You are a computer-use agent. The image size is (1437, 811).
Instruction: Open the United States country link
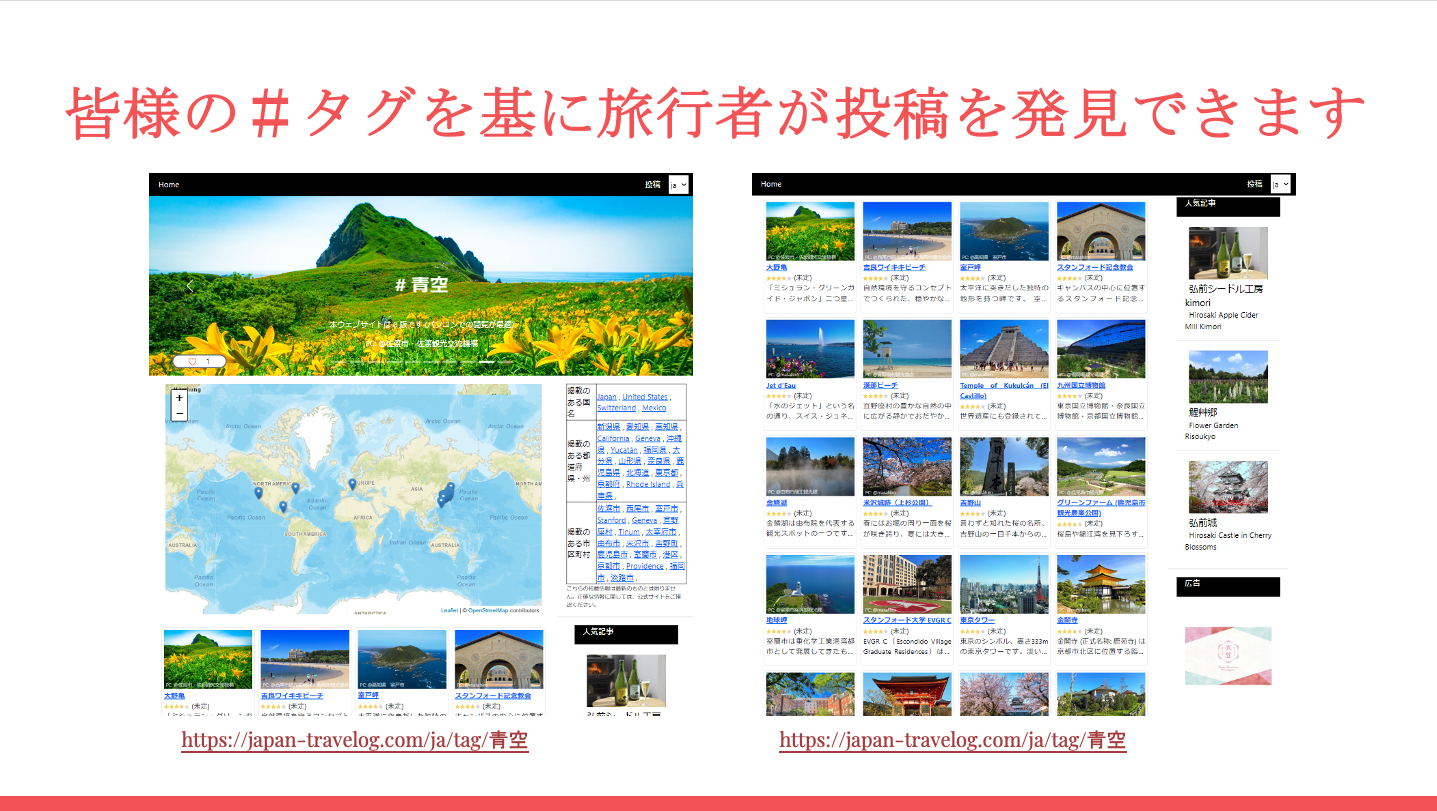(644, 397)
